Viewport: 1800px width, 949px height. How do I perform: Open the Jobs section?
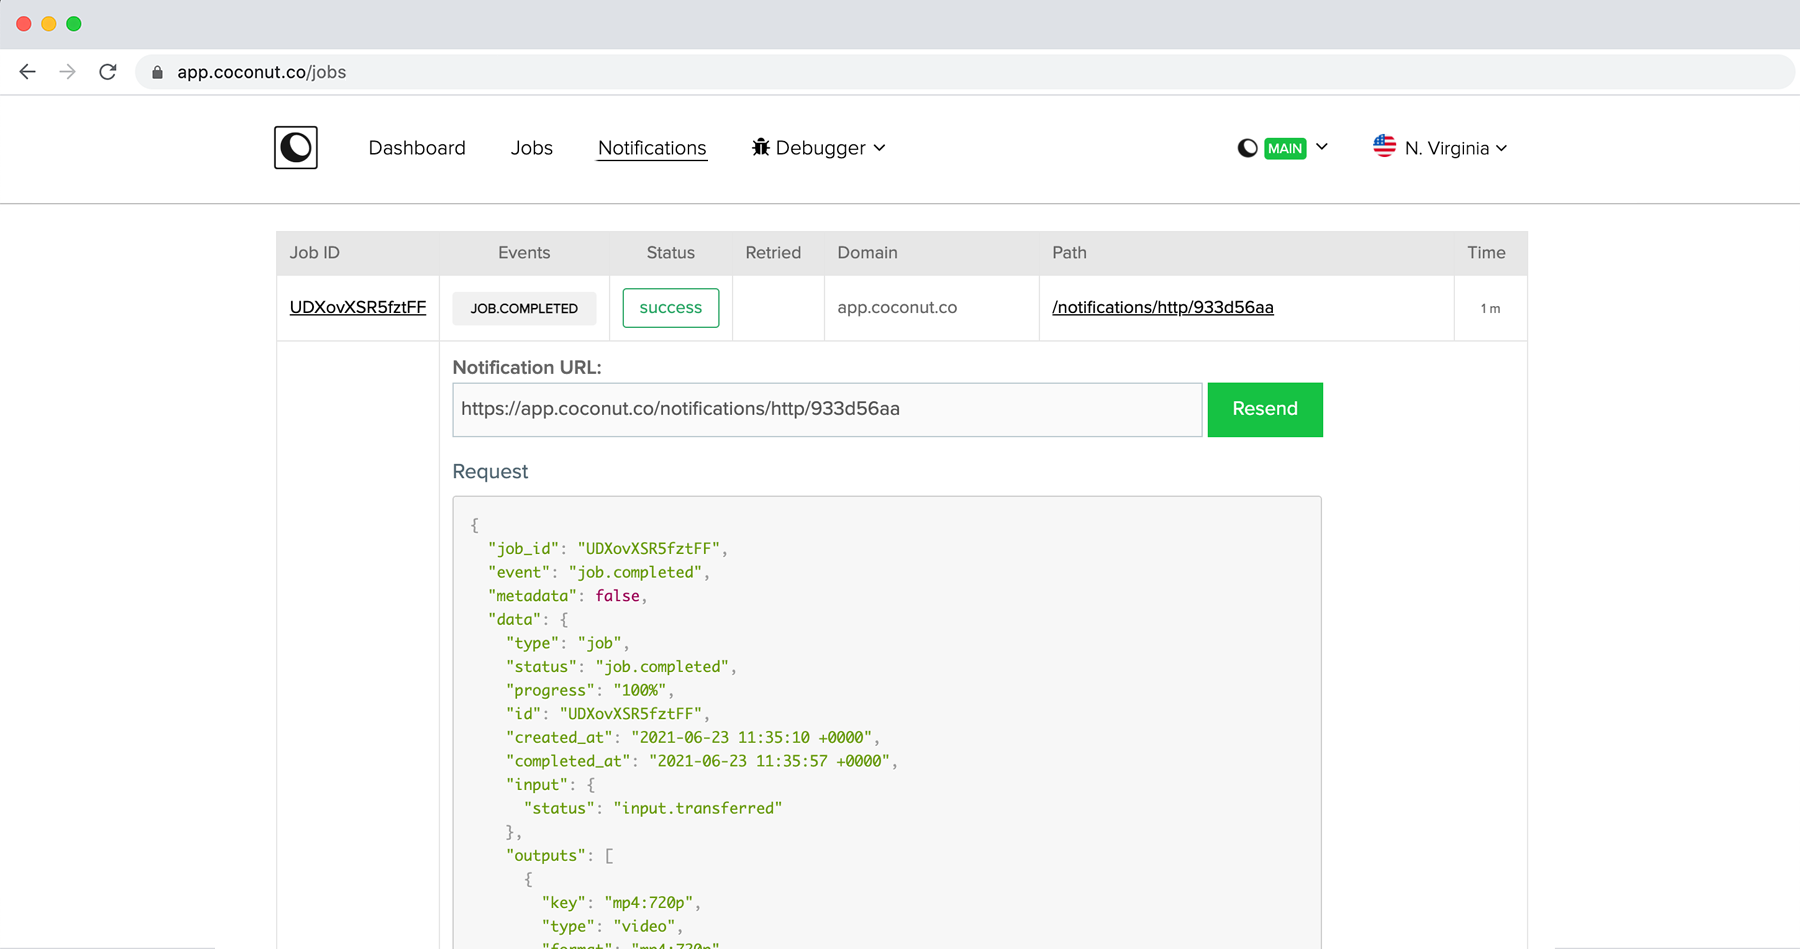point(531,147)
